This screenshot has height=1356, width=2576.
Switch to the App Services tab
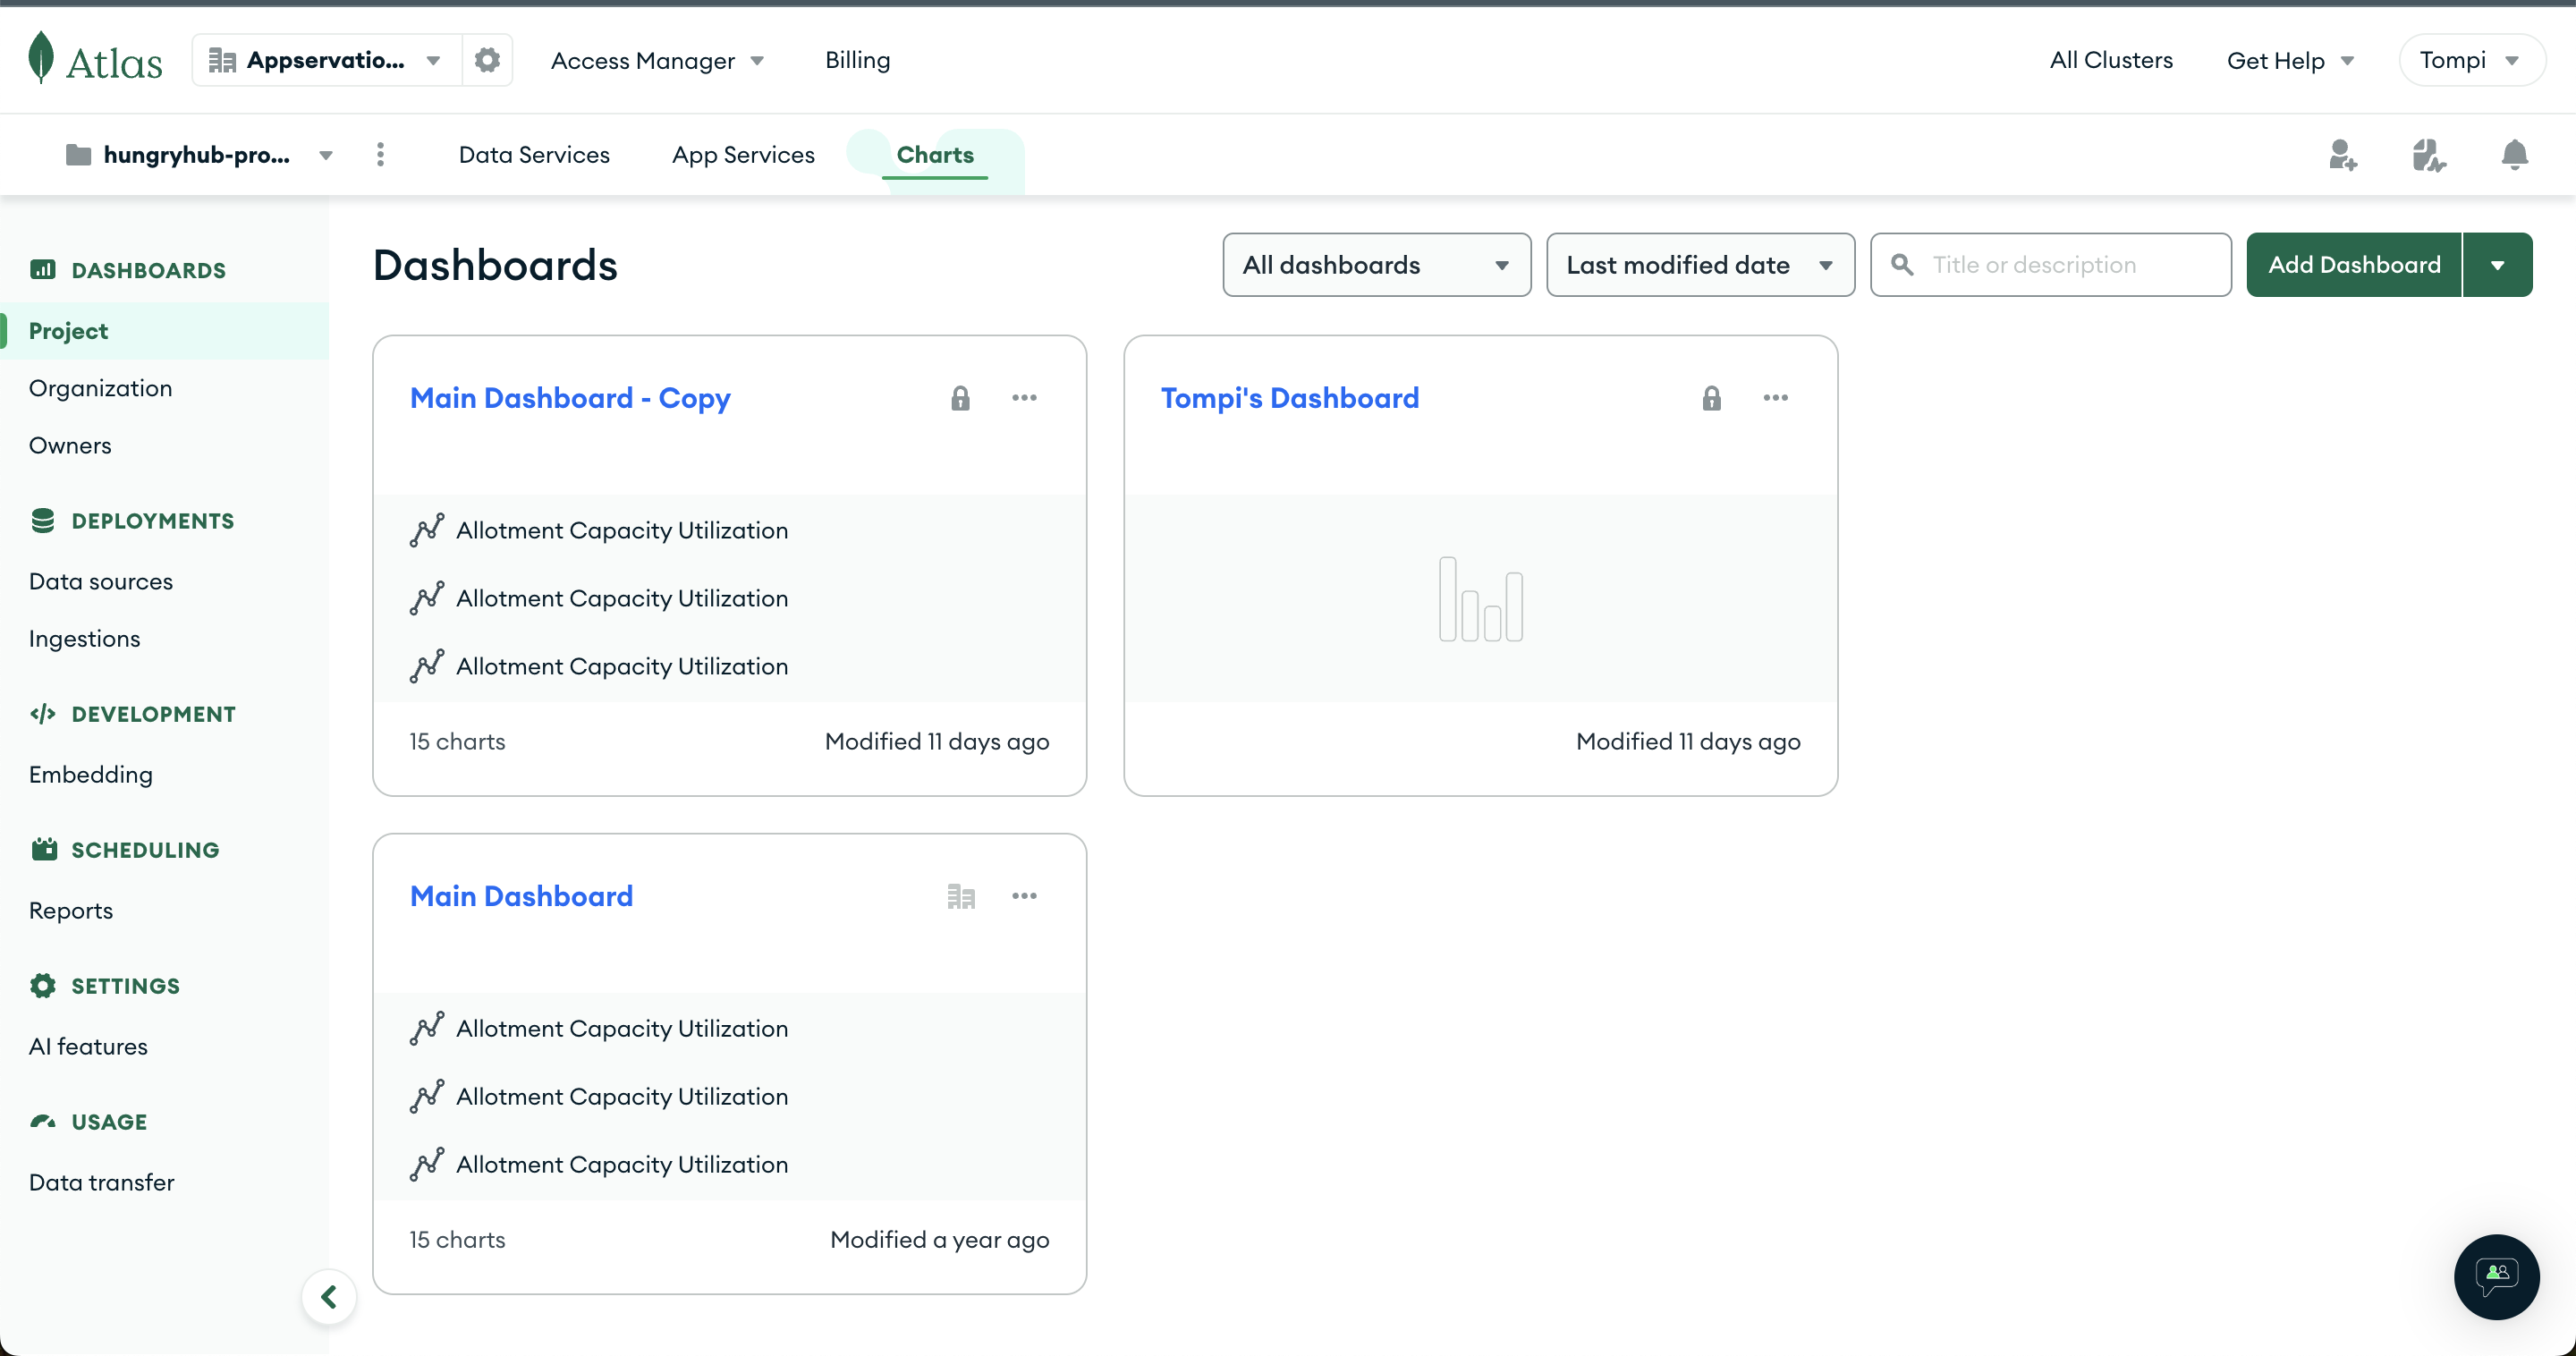pos(743,155)
